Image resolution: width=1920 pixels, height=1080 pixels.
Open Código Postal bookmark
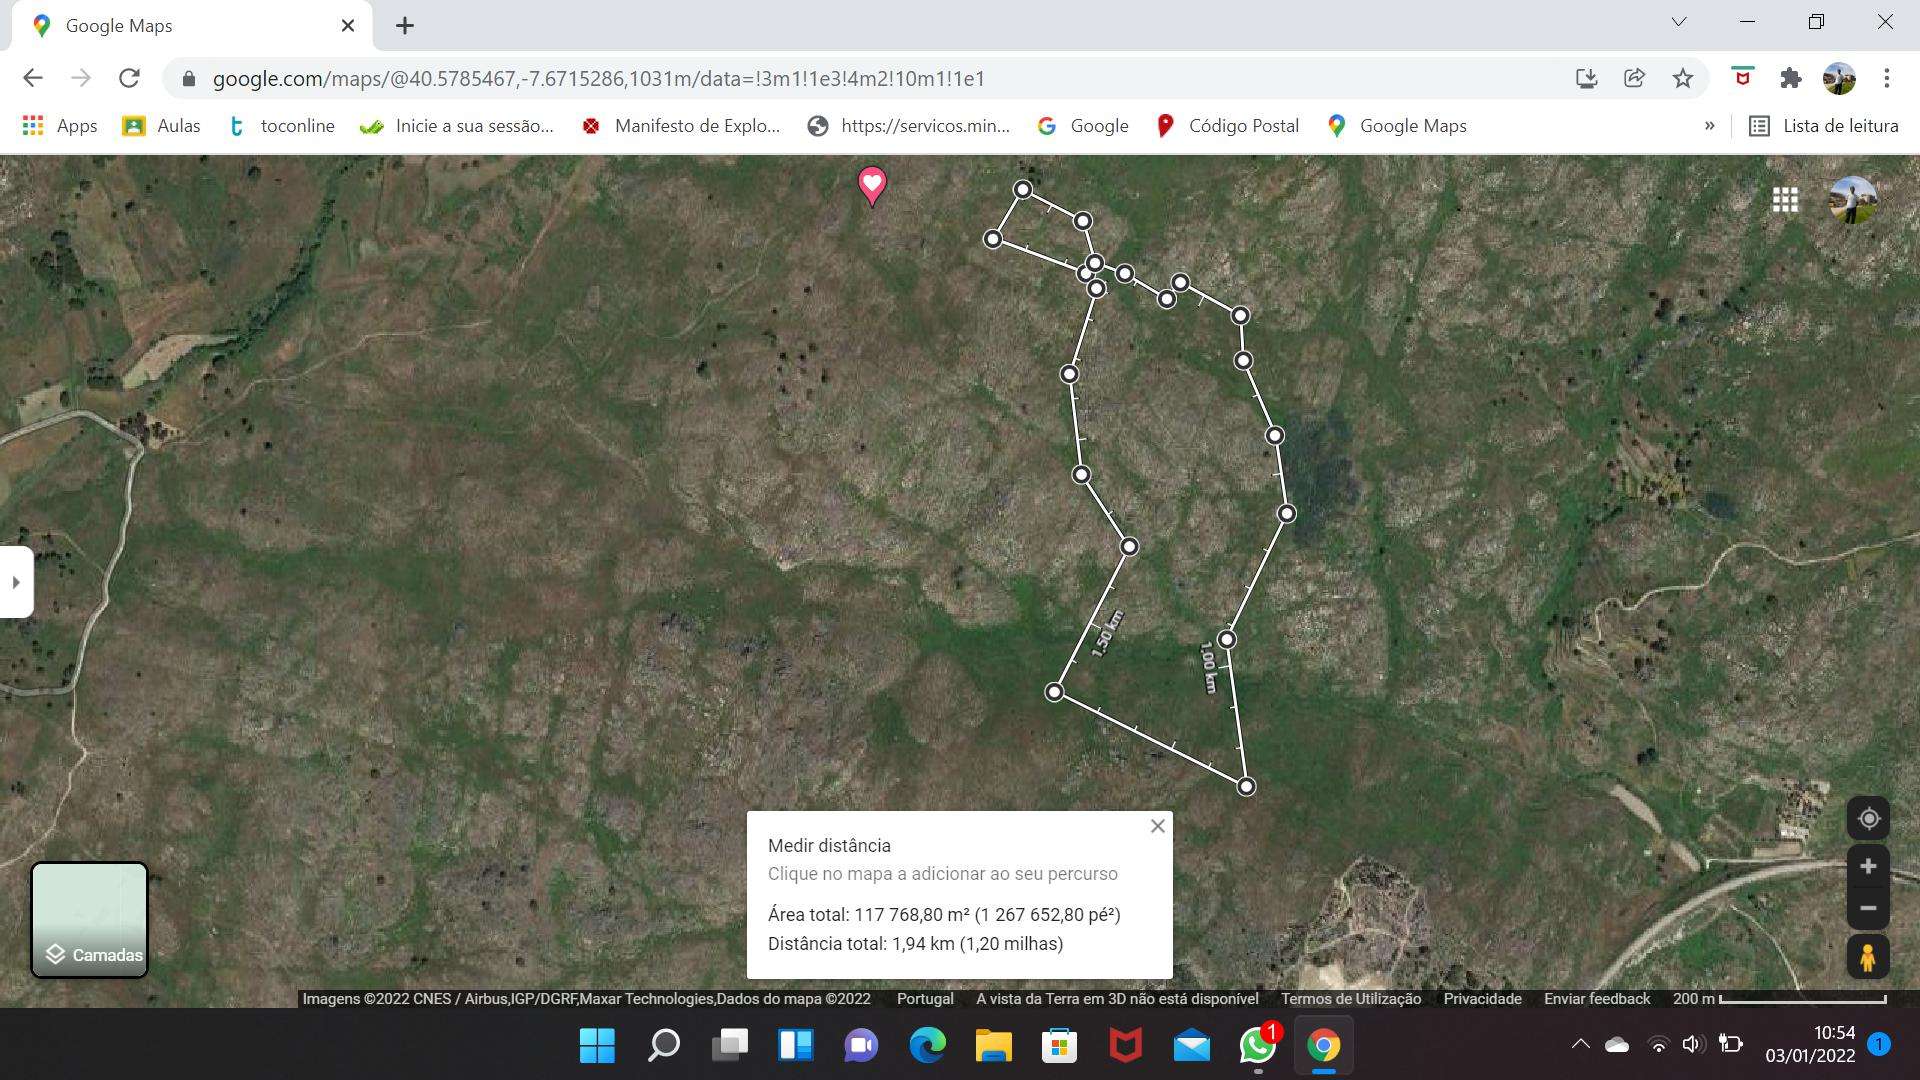tap(1227, 126)
